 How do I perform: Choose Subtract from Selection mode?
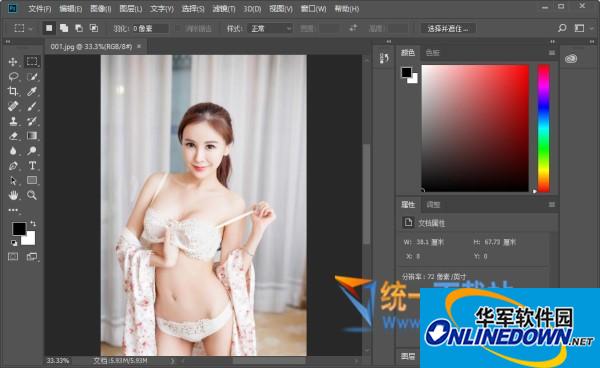pos(79,28)
